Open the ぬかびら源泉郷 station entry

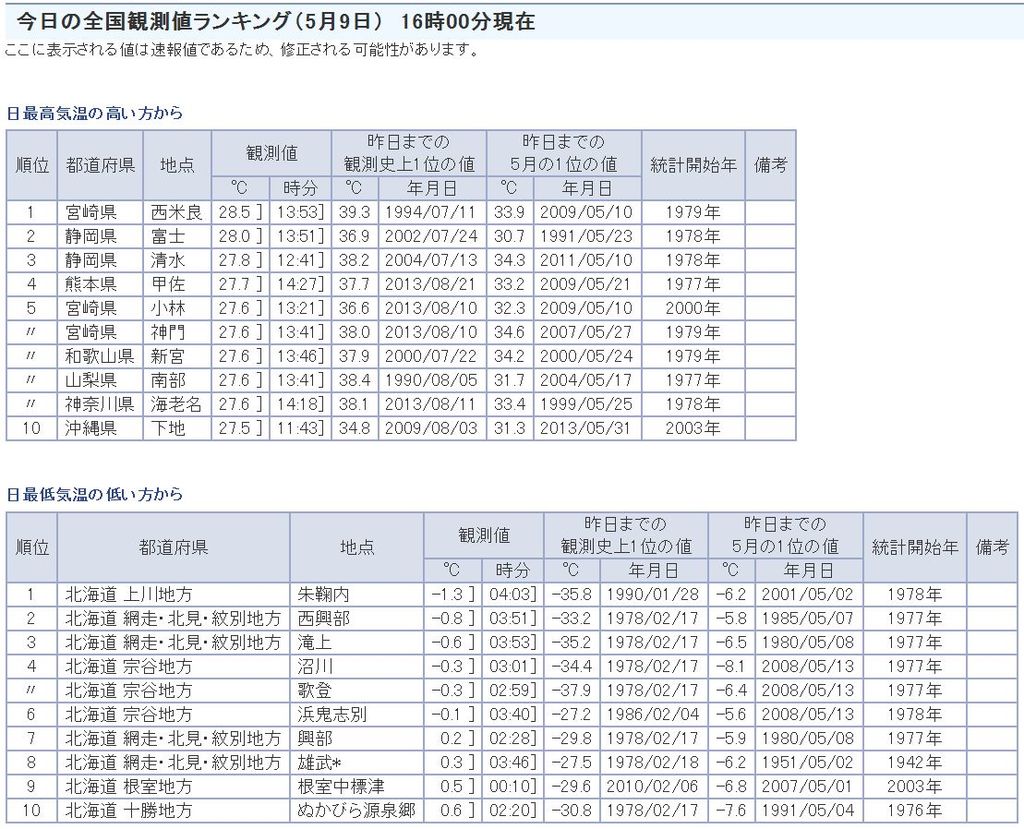point(355,810)
